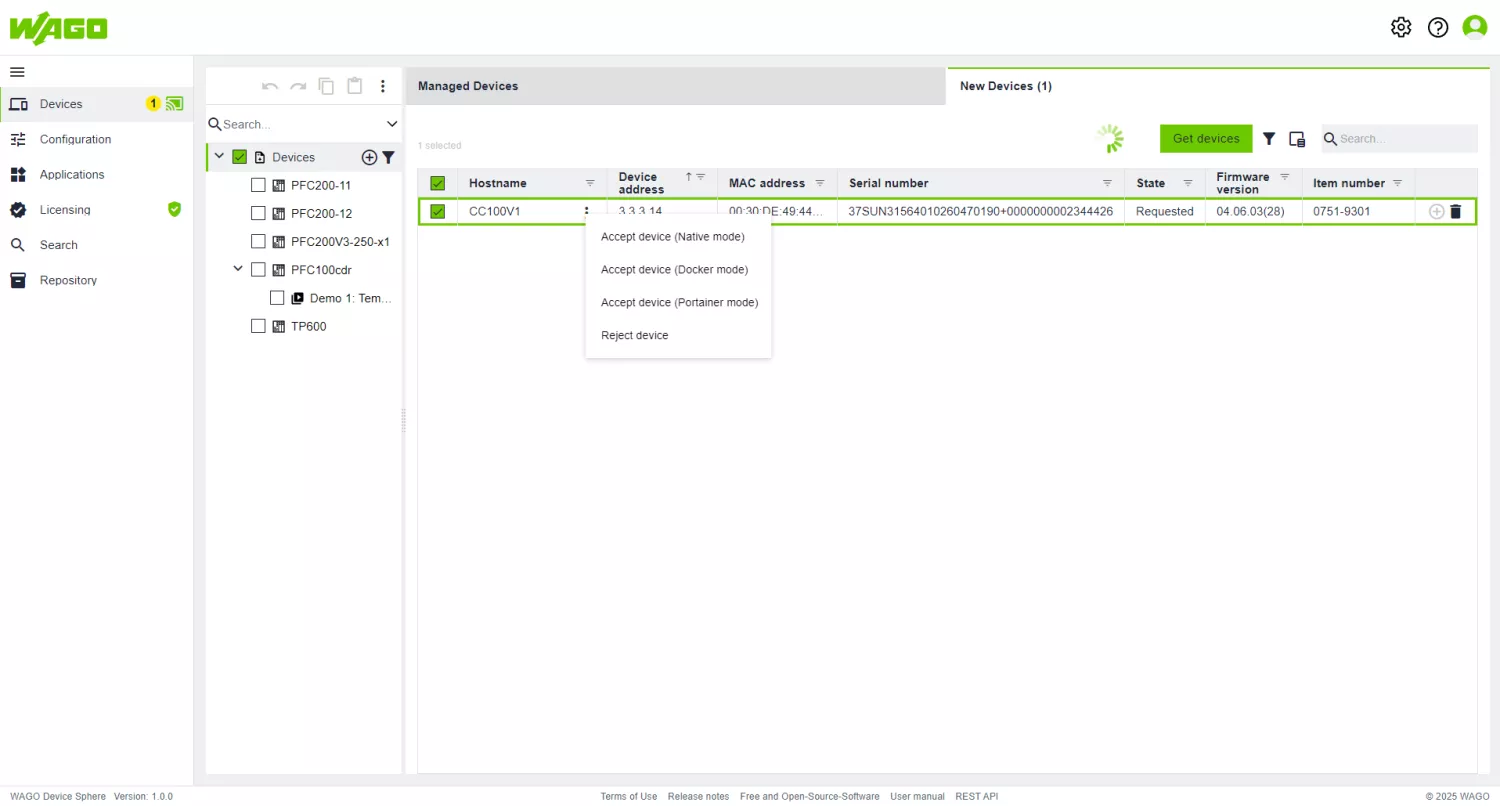The height and width of the screenshot is (806, 1500).
Task: Open the MAC address column filter menu
Action: [820, 183]
